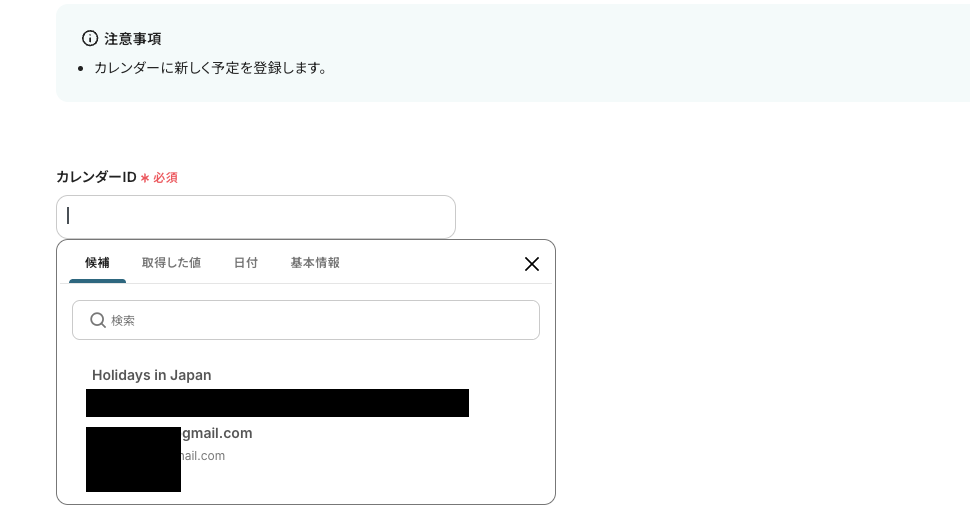Viewport: 970px width, 506px height.
Task: Open the 基本情報 tab
Action: (315, 263)
